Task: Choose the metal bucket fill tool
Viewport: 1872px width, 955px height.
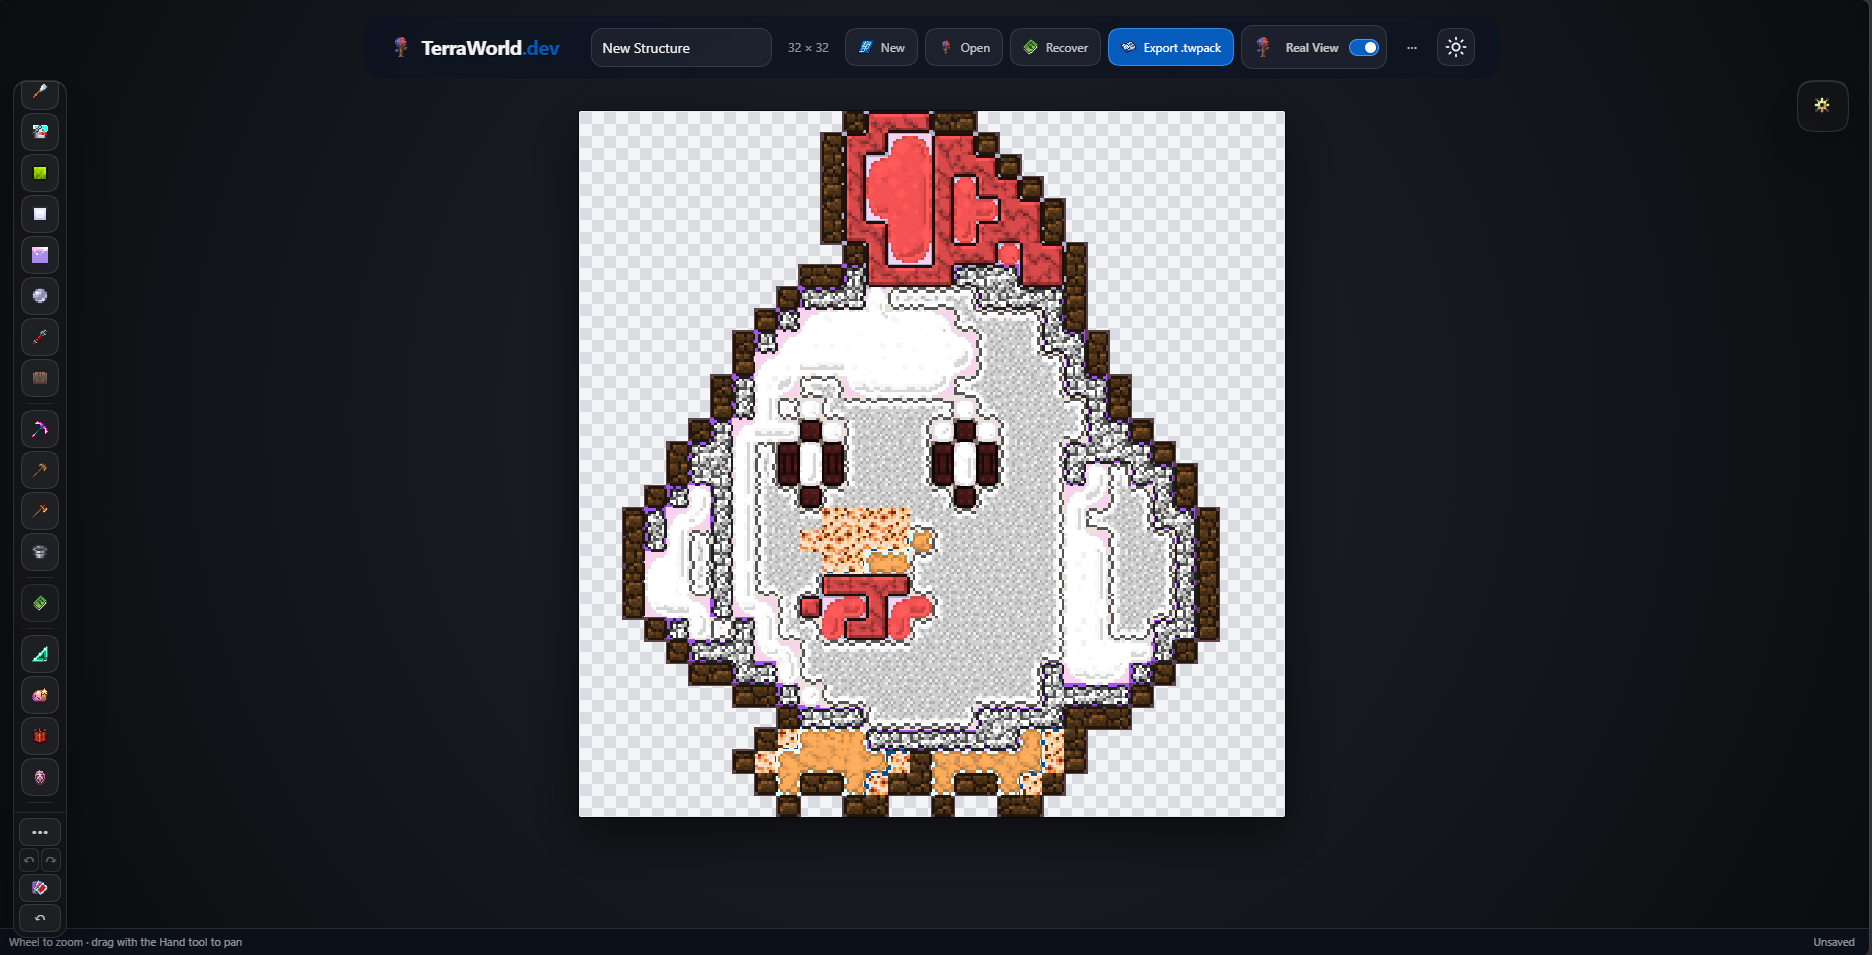Action: pos(40,552)
